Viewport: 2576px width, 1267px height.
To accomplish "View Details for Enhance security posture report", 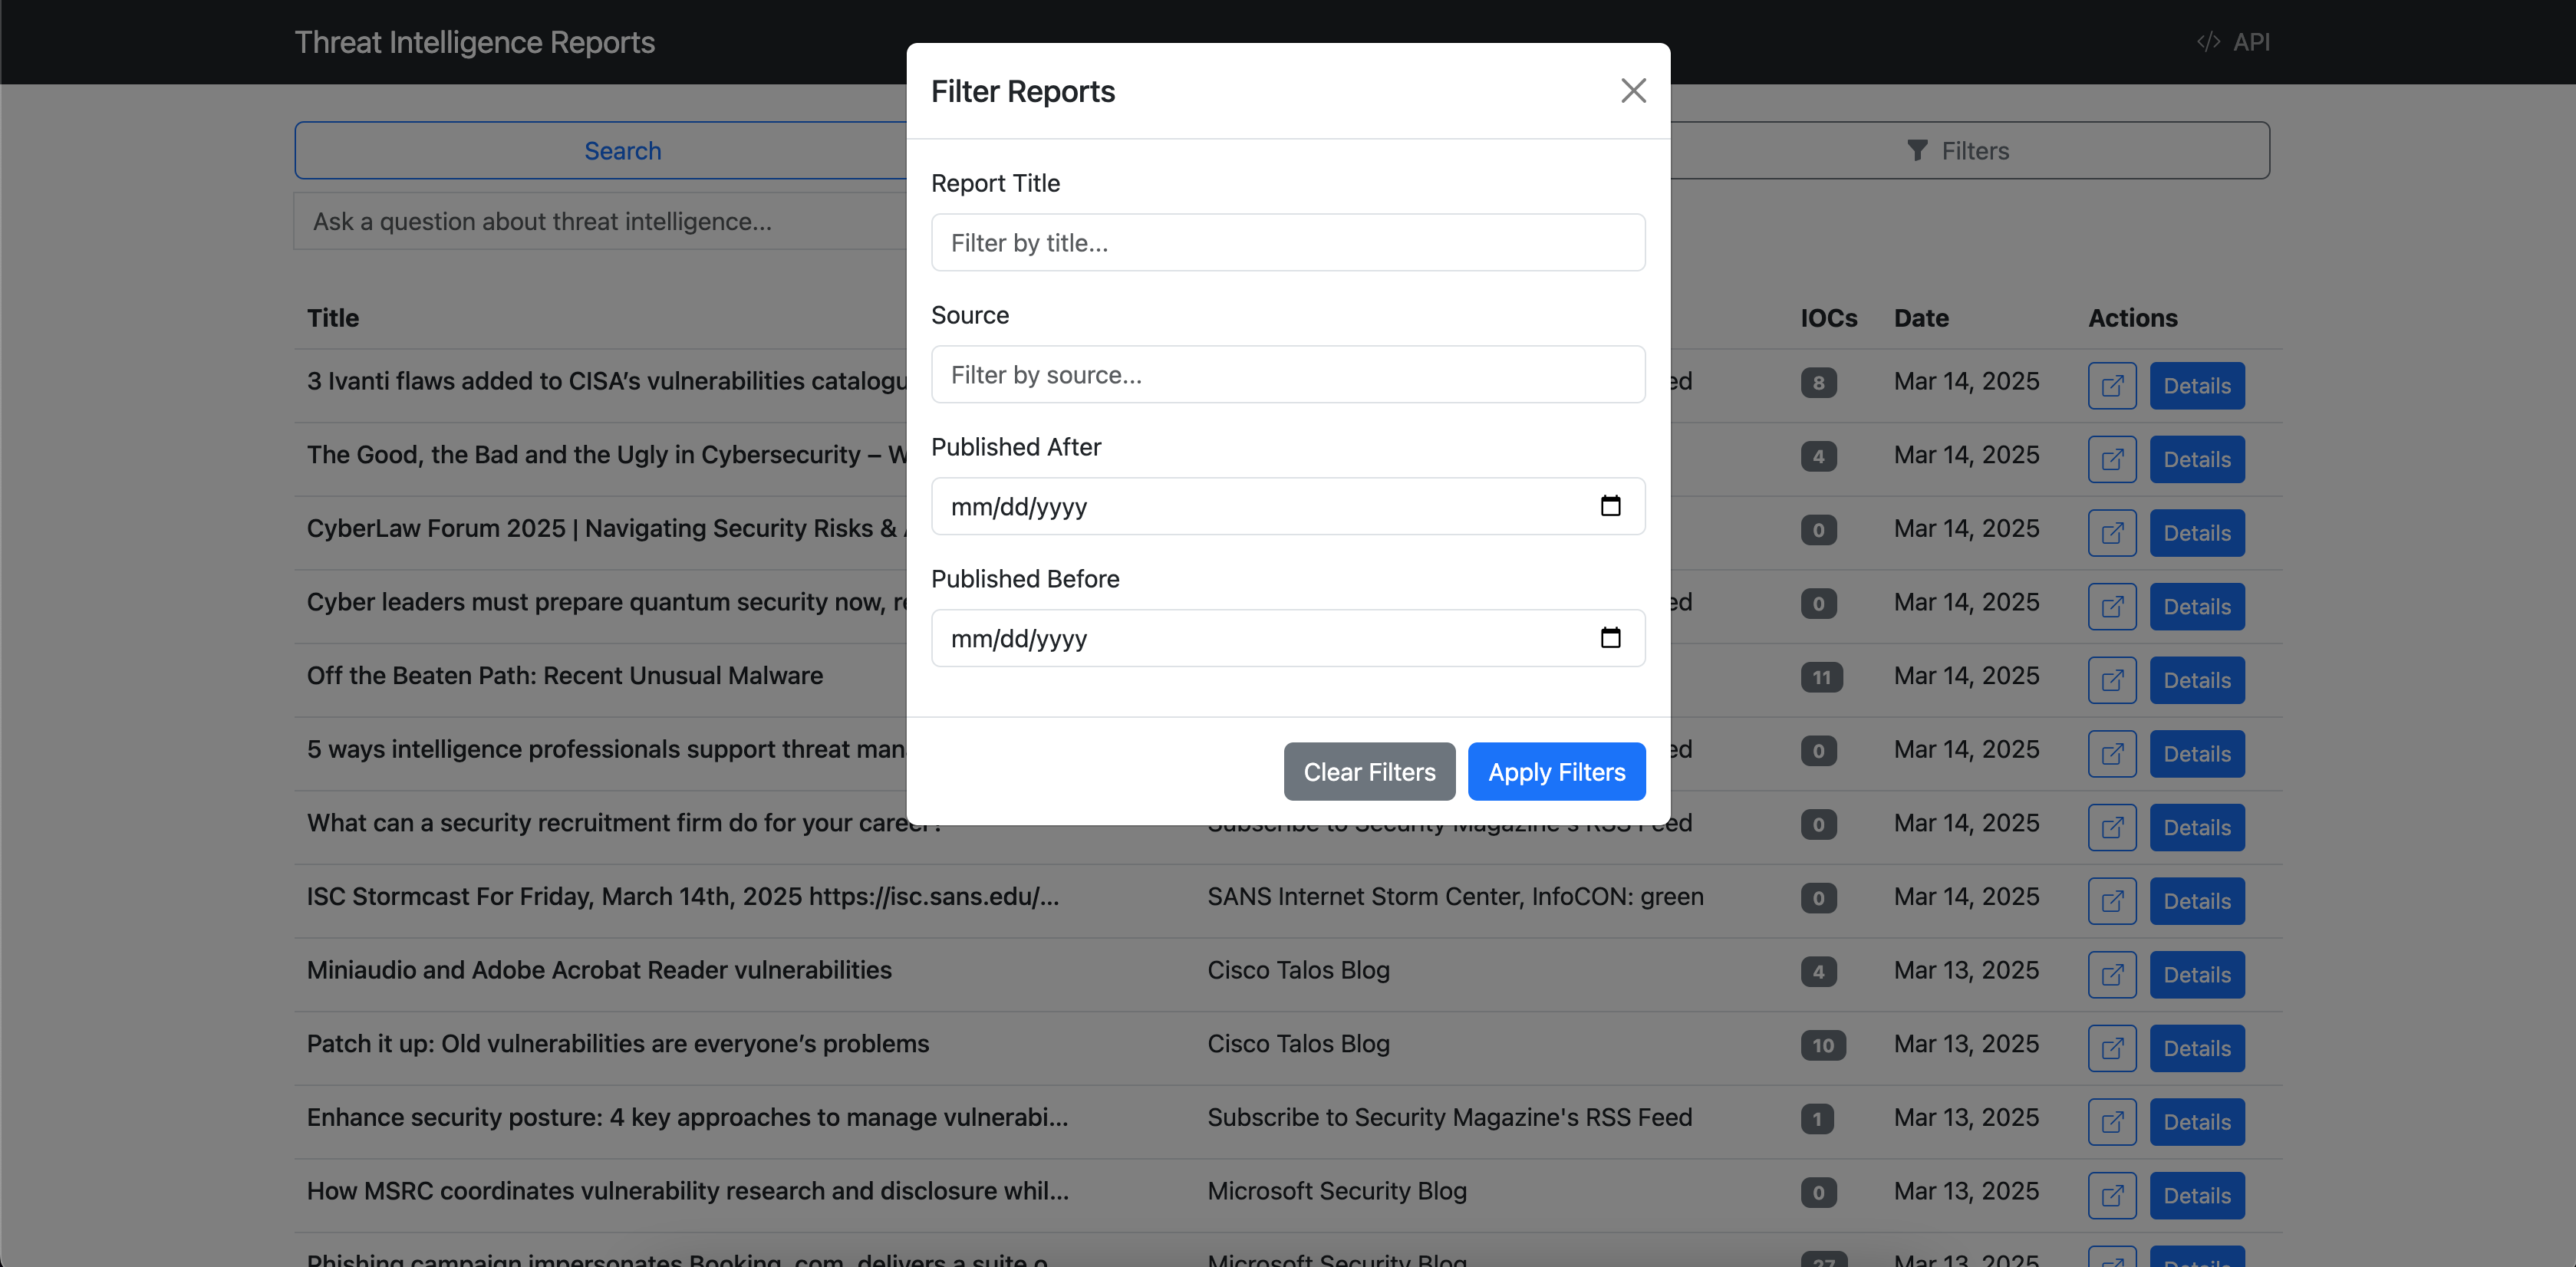I will [2196, 1122].
